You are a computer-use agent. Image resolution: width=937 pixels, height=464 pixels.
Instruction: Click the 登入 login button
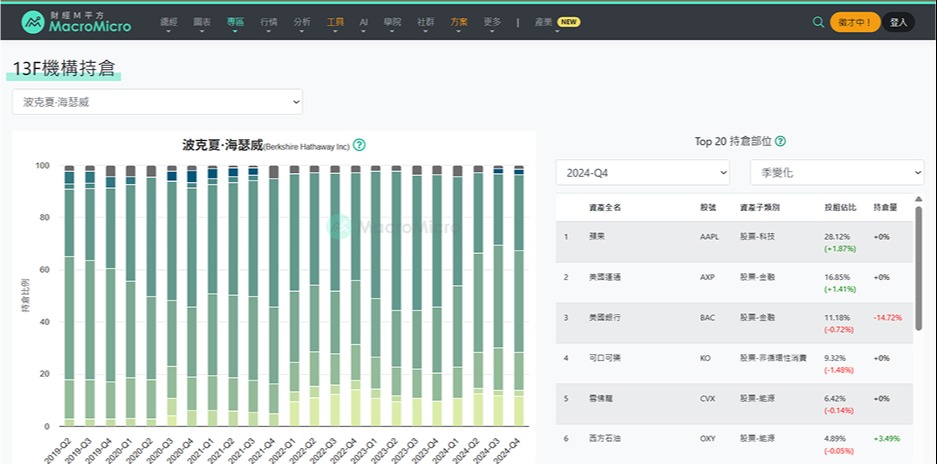(898, 22)
